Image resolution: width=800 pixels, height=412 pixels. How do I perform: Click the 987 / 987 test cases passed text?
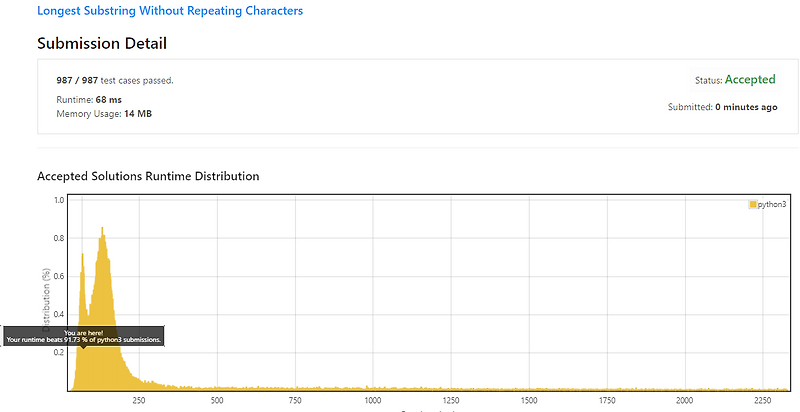pos(115,81)
